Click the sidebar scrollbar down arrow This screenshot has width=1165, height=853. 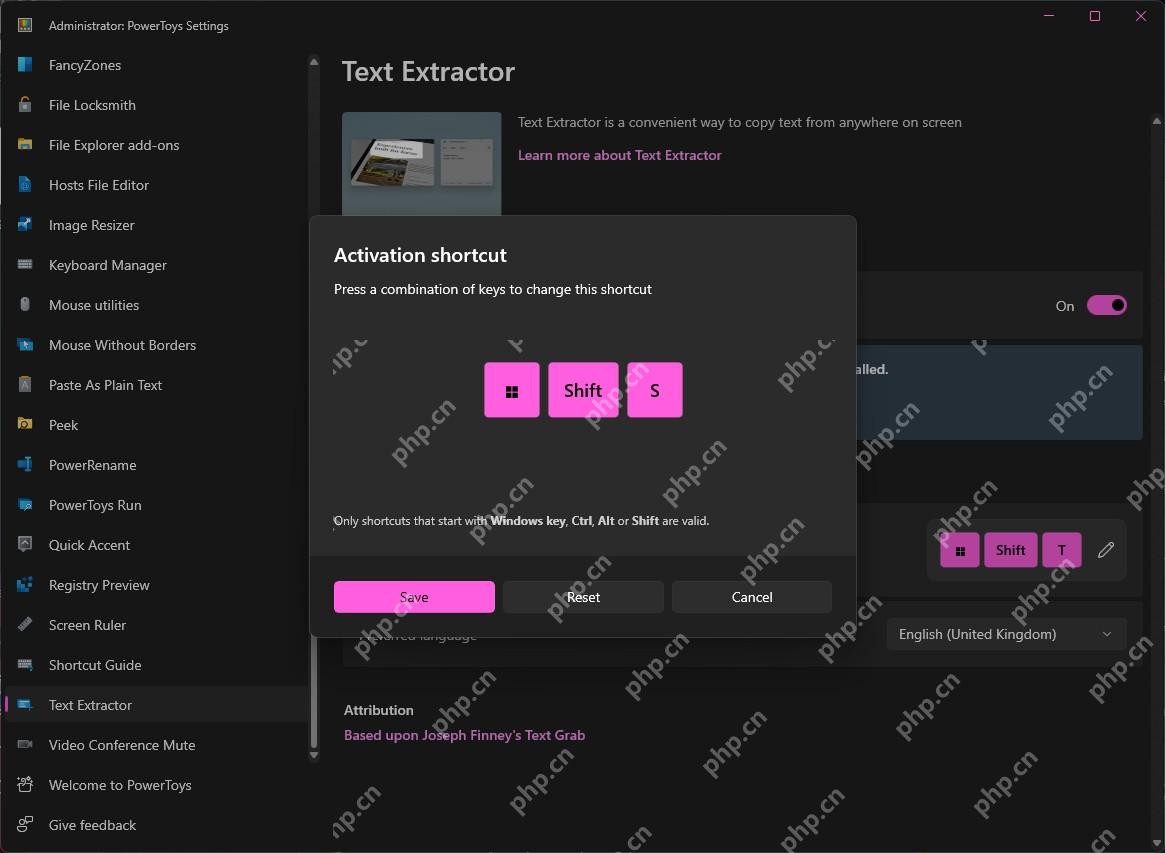pyautogui.click(x=314, y=755)
